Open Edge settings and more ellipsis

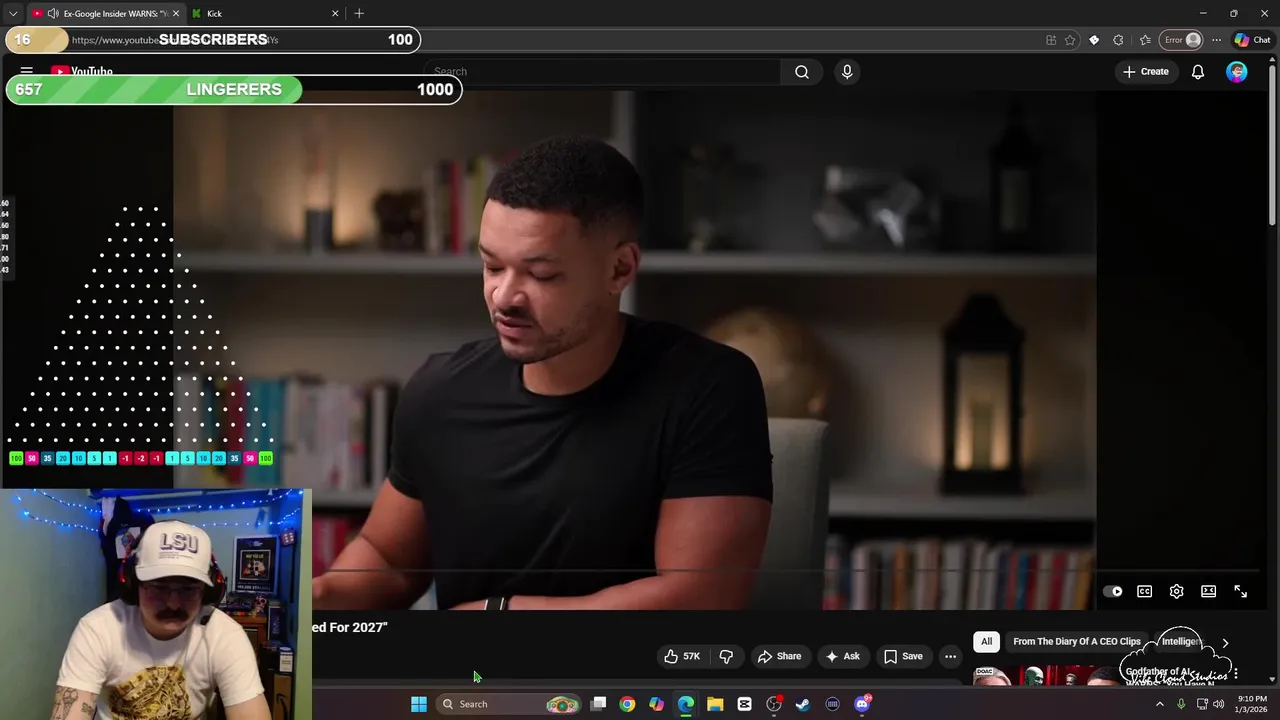tap(1216, 40)
